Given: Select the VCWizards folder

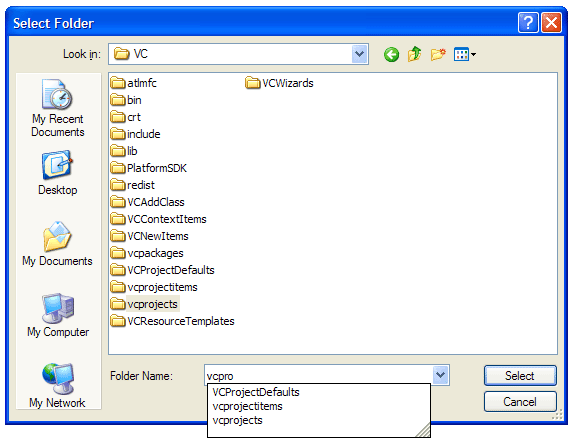Looking at the screenshot, I should 279,83.
